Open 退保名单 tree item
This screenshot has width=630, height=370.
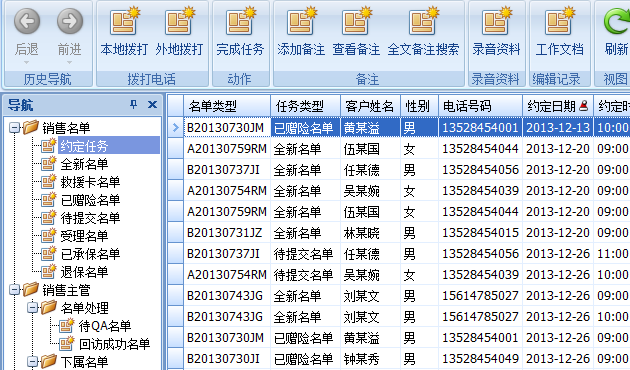coord(84,272)
